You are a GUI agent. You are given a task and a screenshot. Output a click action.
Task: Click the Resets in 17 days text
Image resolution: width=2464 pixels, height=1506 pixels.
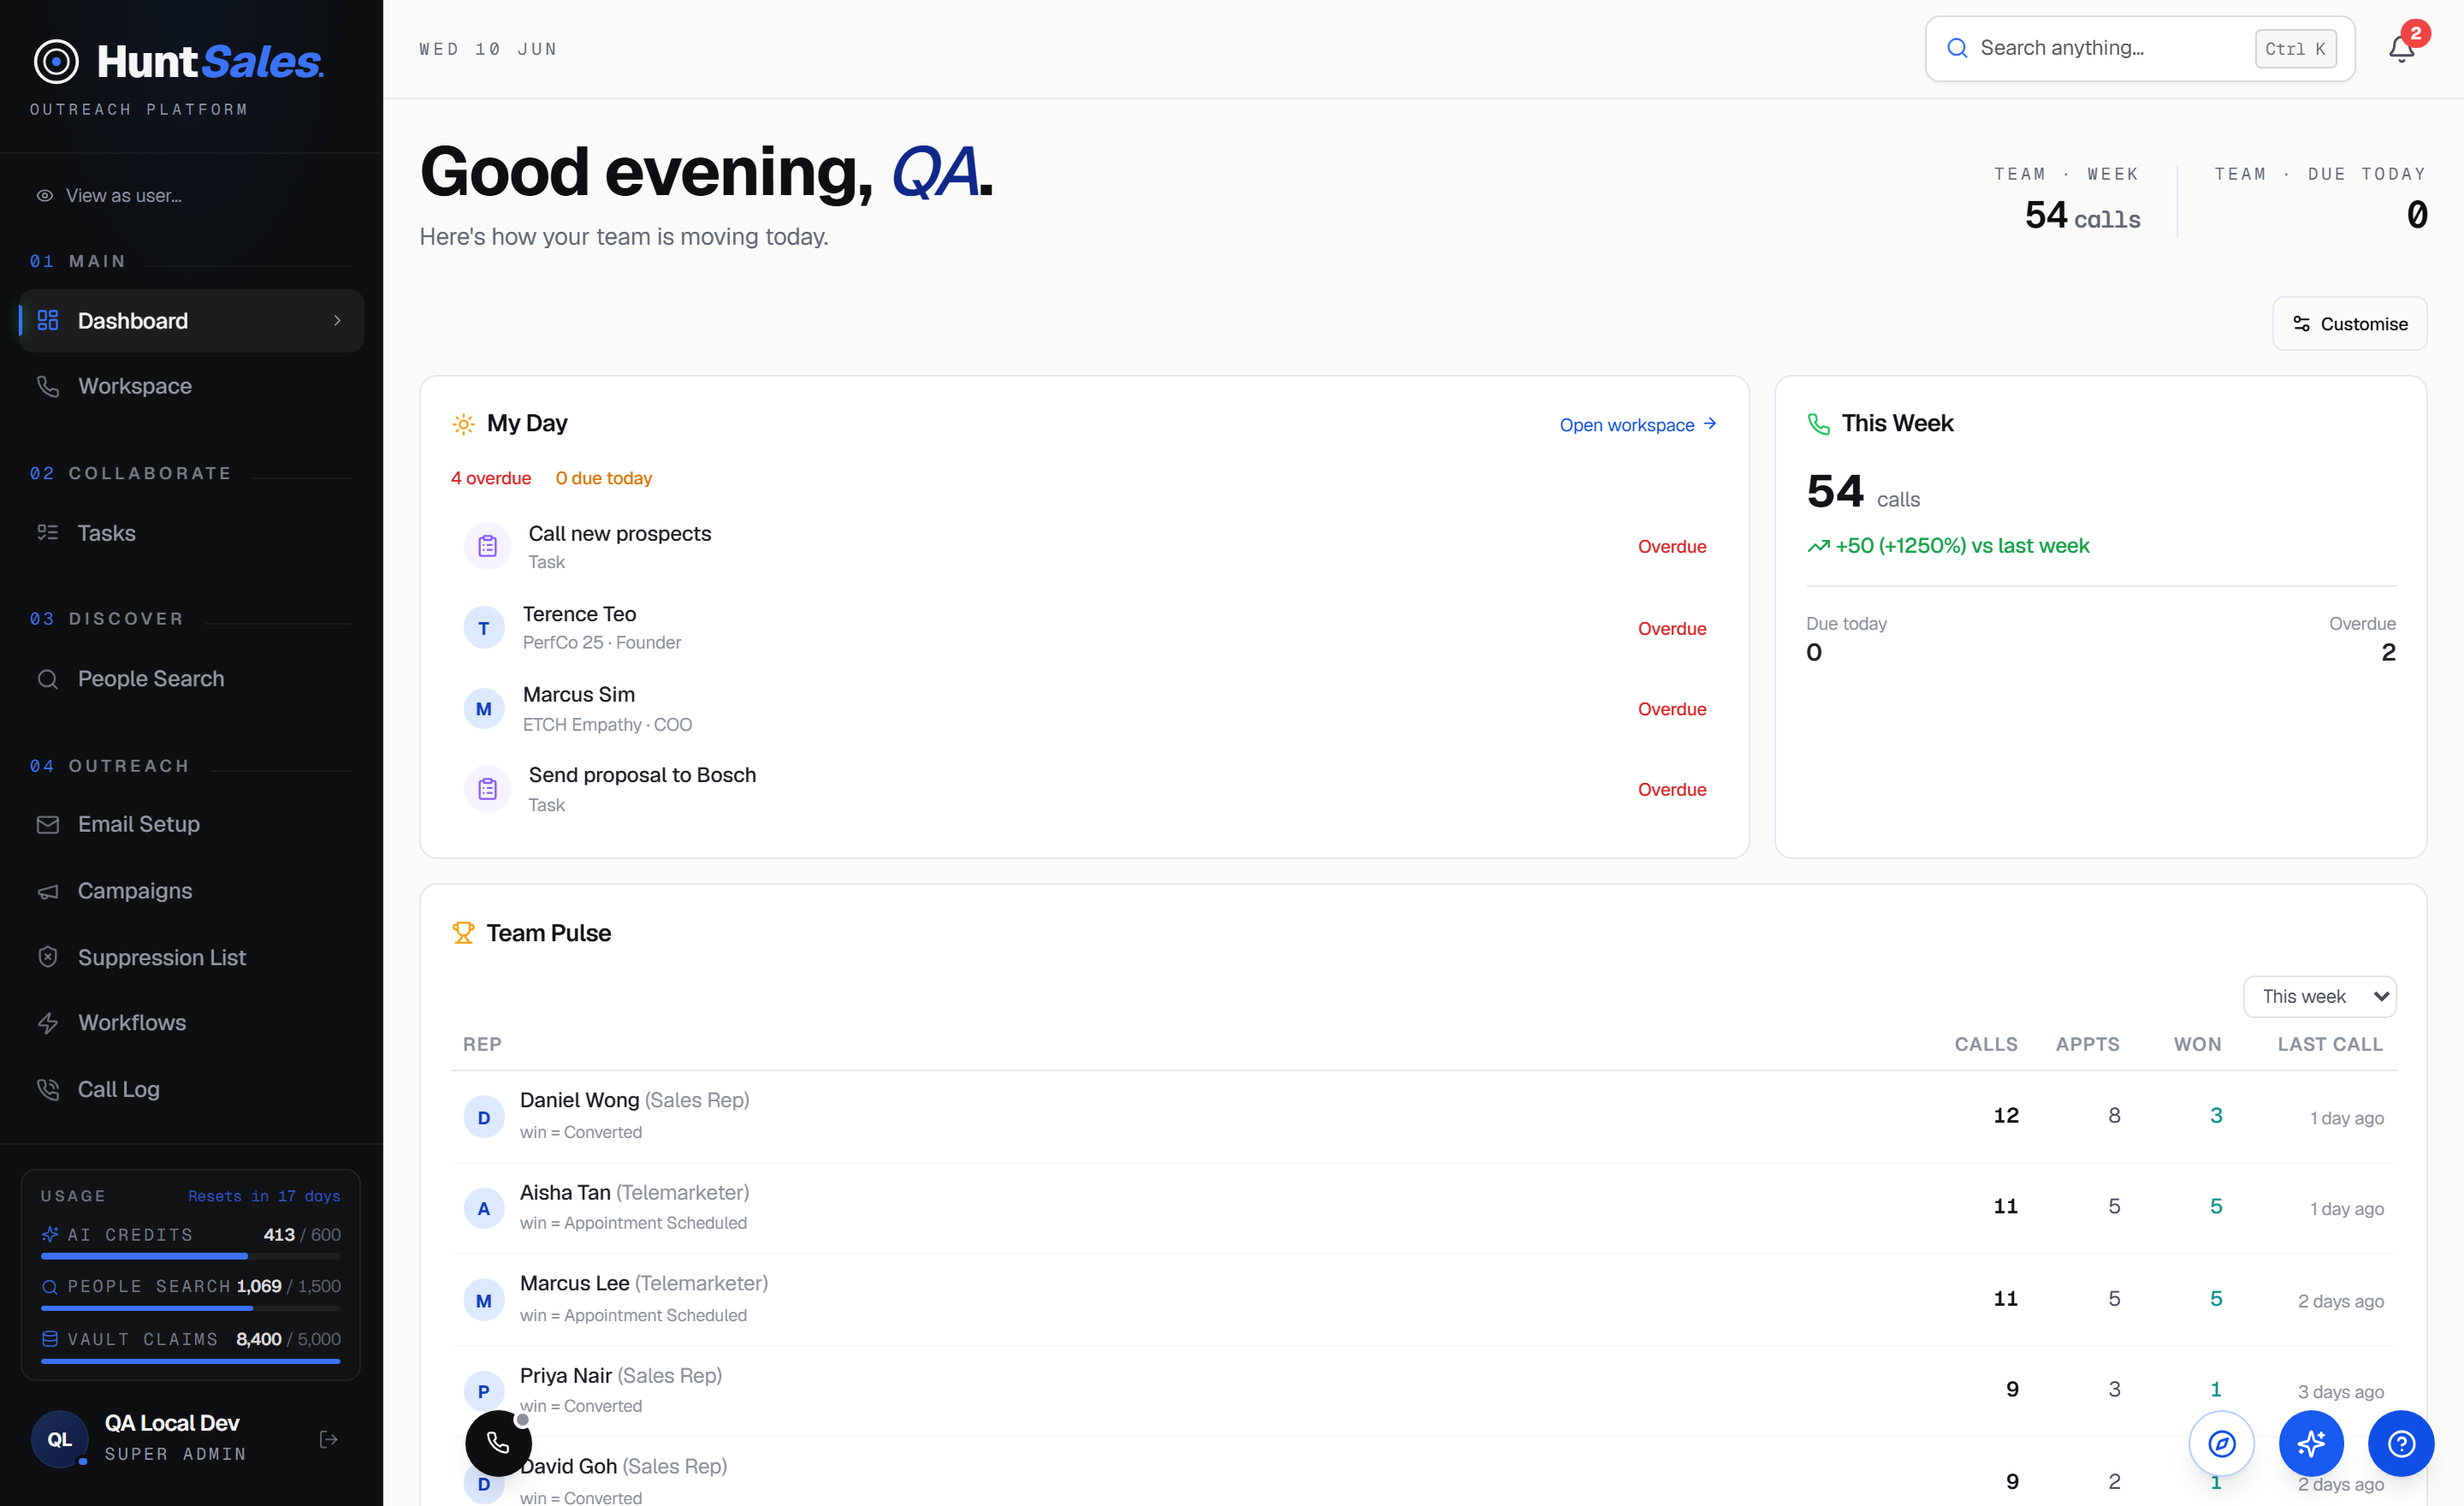pyautogui.click(x=264, y=1195)
